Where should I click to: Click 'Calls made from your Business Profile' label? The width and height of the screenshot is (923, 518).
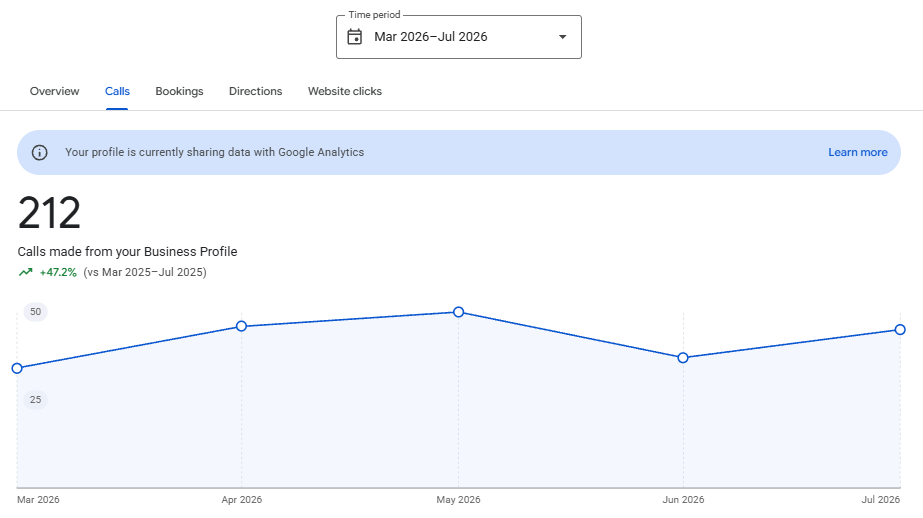click(127, 251)
